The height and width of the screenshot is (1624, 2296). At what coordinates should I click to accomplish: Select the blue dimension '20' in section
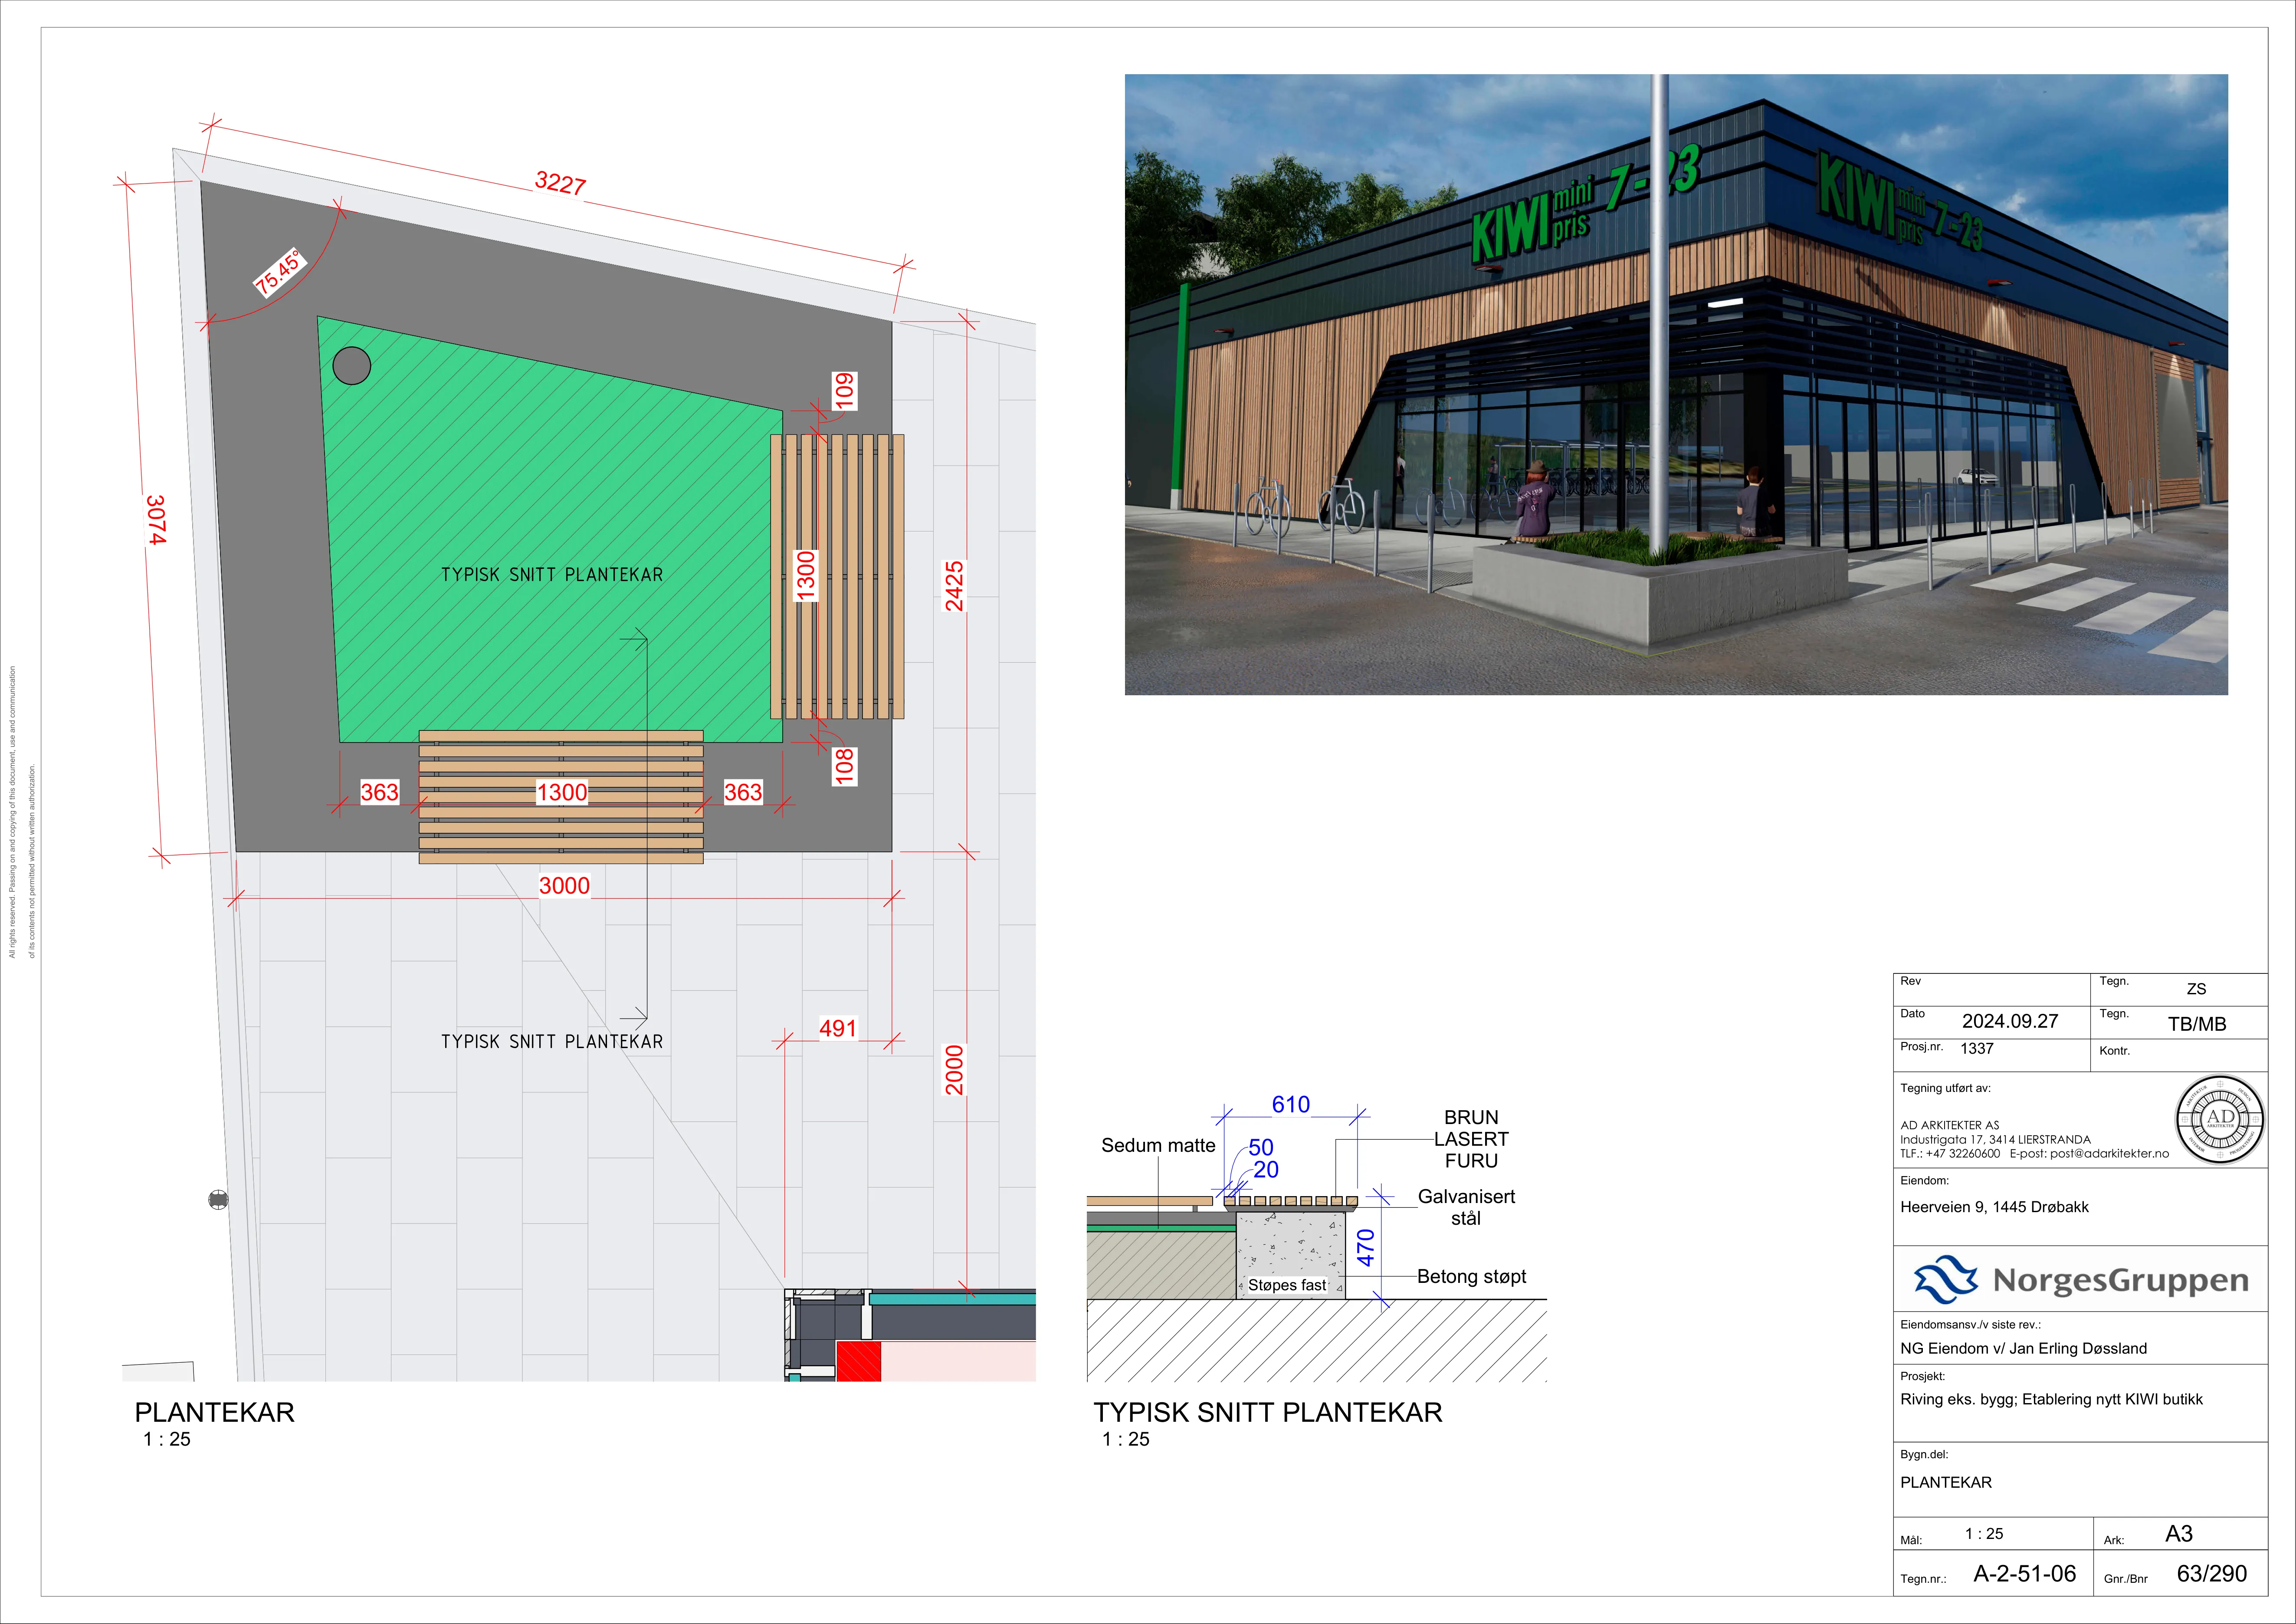coord(1266,1169)
